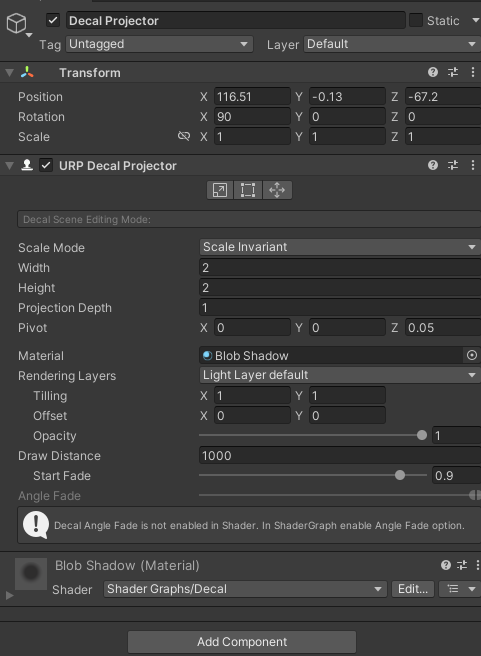Collapse the Transform component foldout
The image size is (481, 656).
(x=9, y=73)
